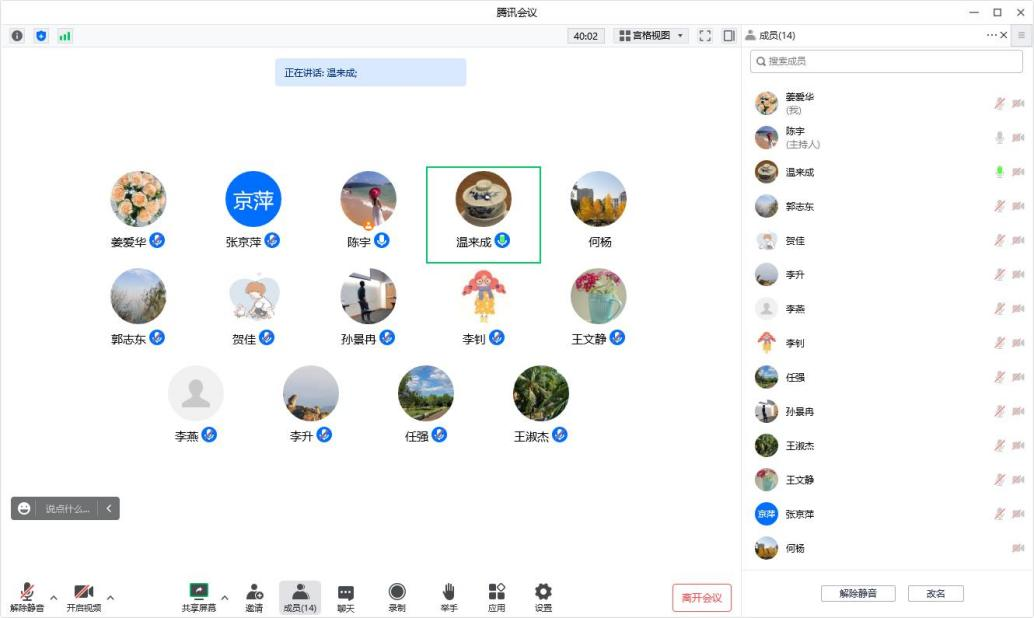Turn on the camera via 开启视频
The height and width of the screenshot is (618, 1034).
(84, 597)
